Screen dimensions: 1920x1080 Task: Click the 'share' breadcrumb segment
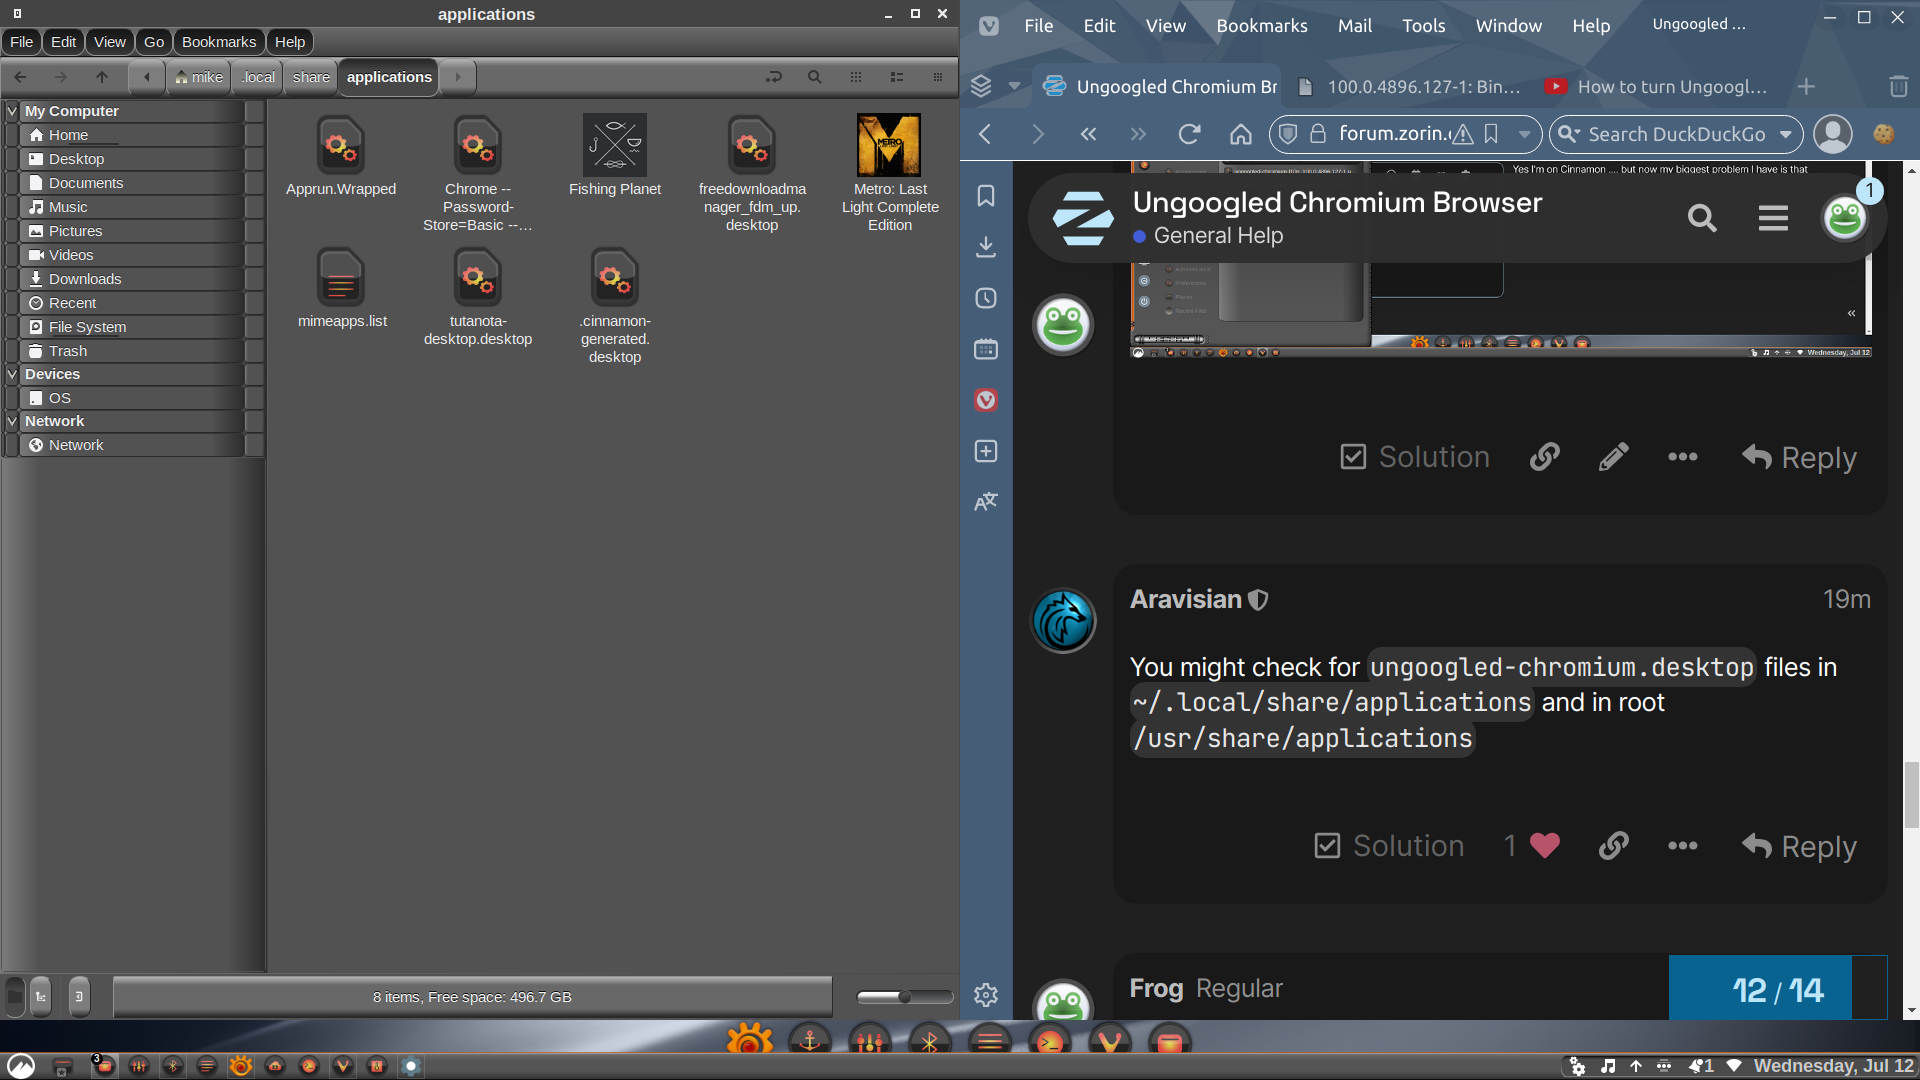pos(311,77)
